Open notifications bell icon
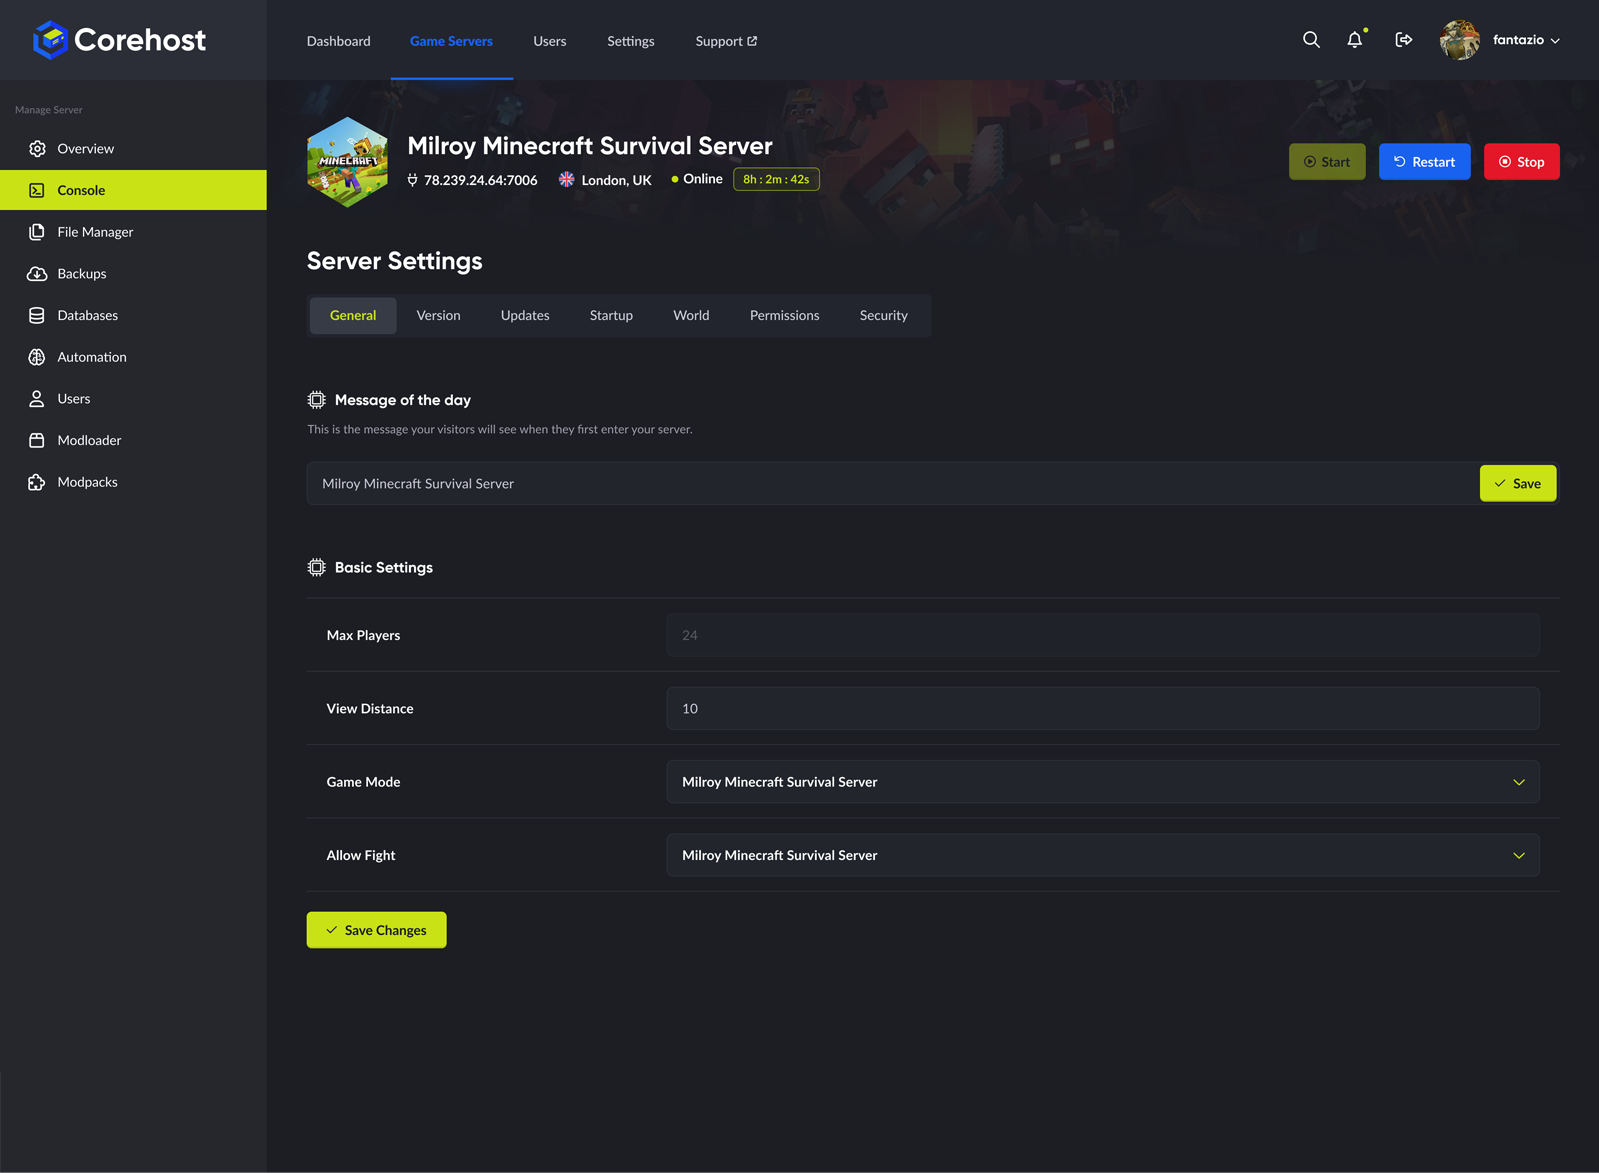1599x1173 pixels. [1355, 40]
